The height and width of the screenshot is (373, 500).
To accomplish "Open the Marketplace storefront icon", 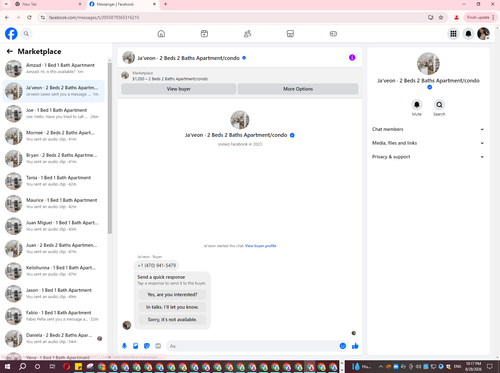I will pos(290,34).
